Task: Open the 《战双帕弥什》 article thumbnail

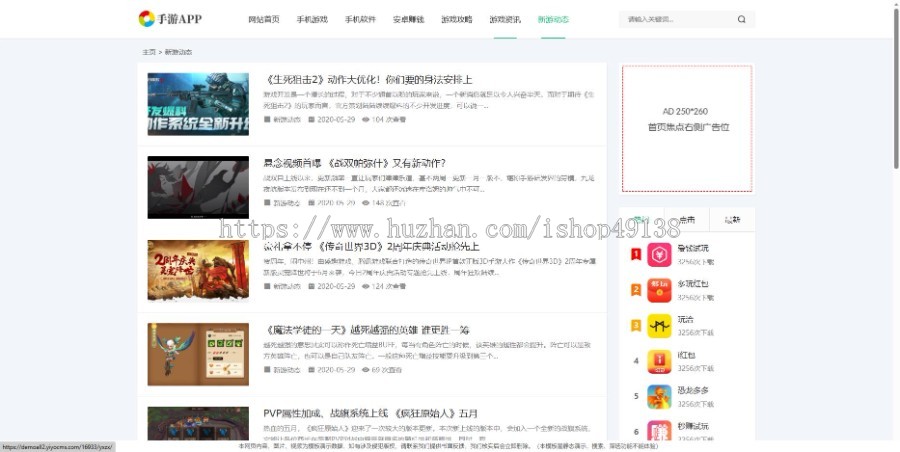Action: pos(198,187)
